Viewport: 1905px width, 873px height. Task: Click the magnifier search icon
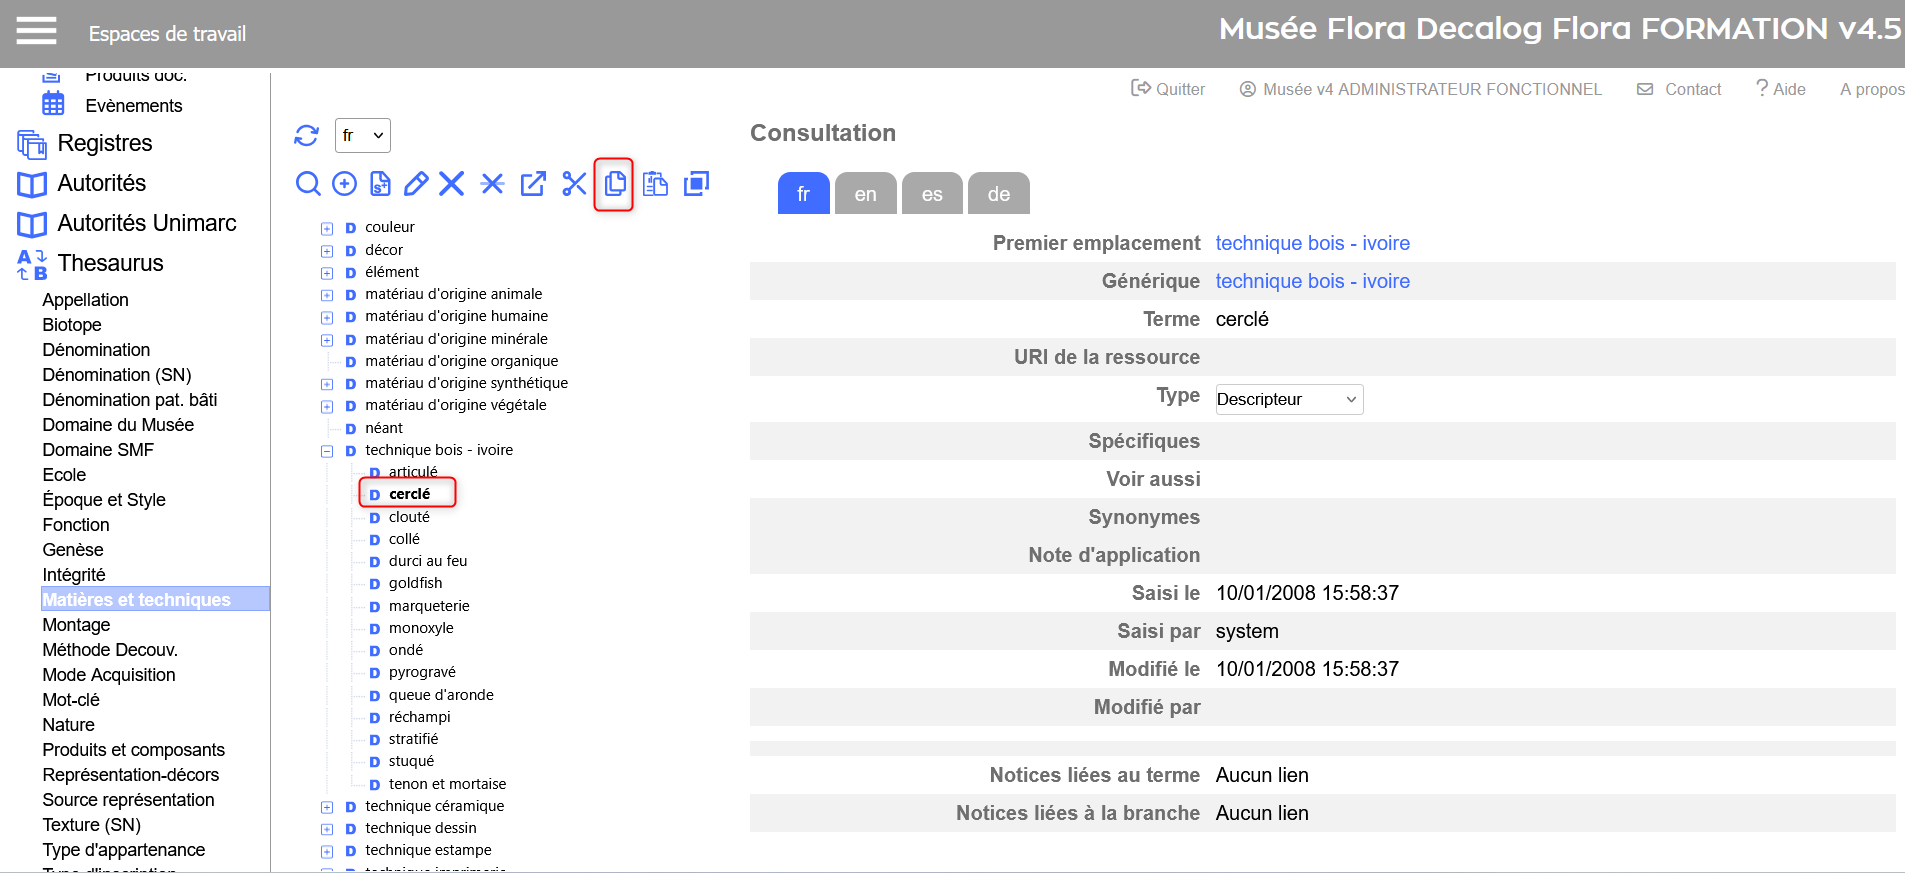pyautogui.click(x=308, y=184)
